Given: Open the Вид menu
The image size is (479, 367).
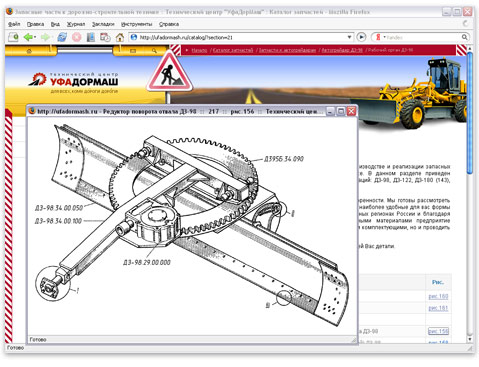Looking at the screenshot, I should coord(55,24).
